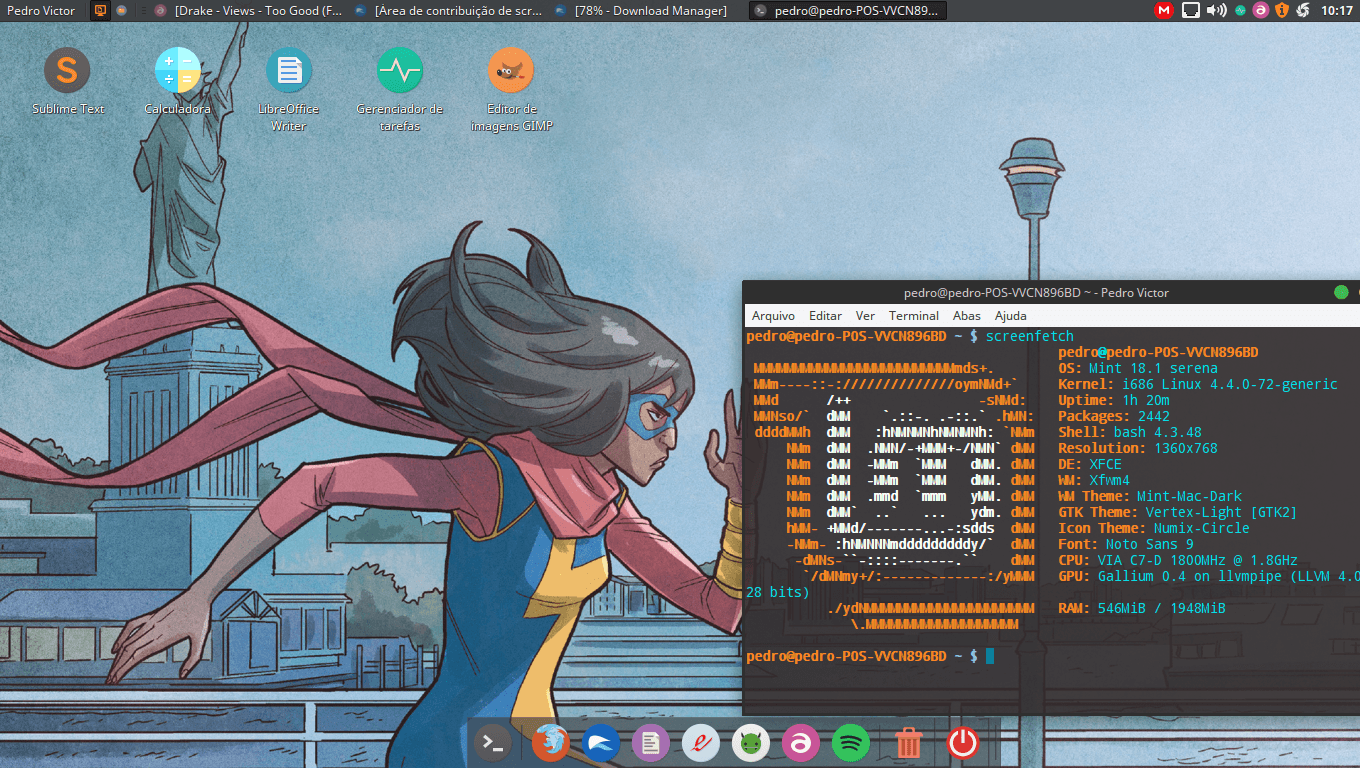The width and height of the screenshot is (1360, 768).
Task: Open the Arquivo menu in the terminal
Action: (x=772, y=315)
